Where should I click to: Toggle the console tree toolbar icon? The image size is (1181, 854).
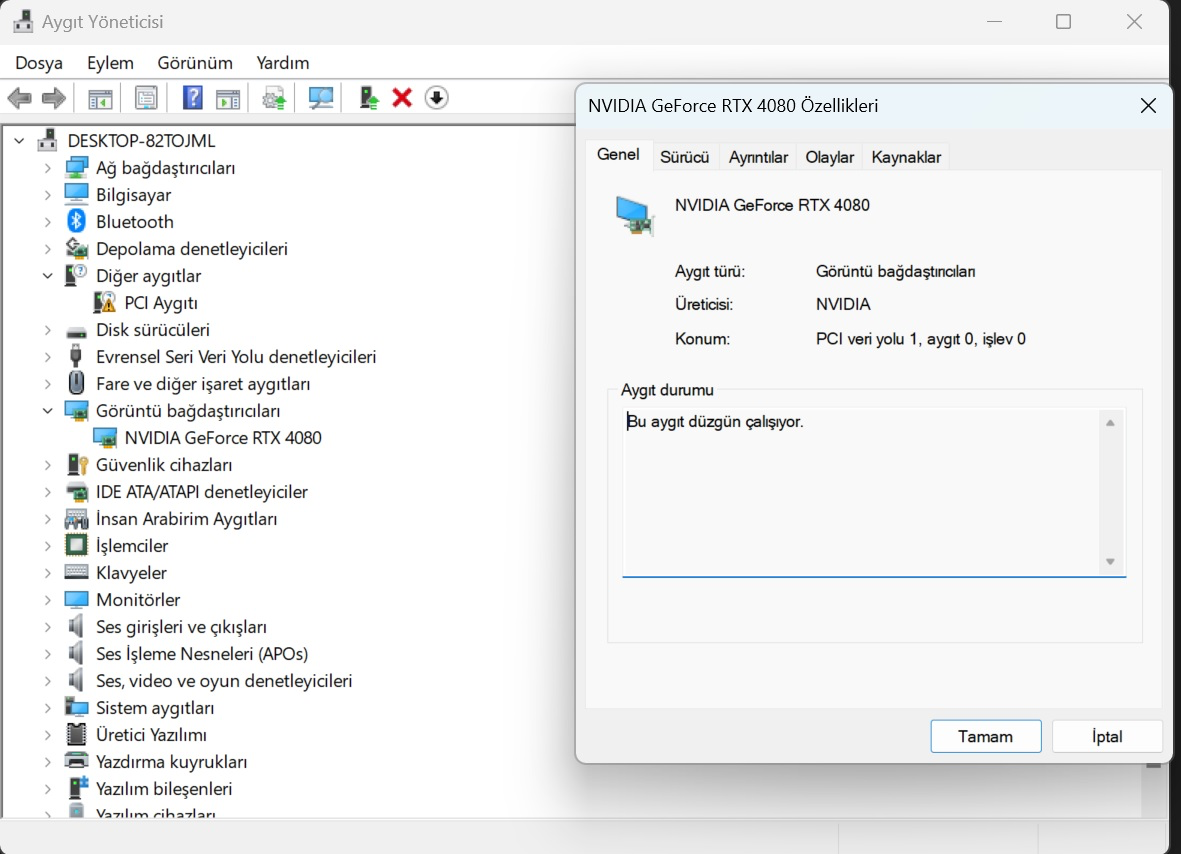tap(100, 98)
